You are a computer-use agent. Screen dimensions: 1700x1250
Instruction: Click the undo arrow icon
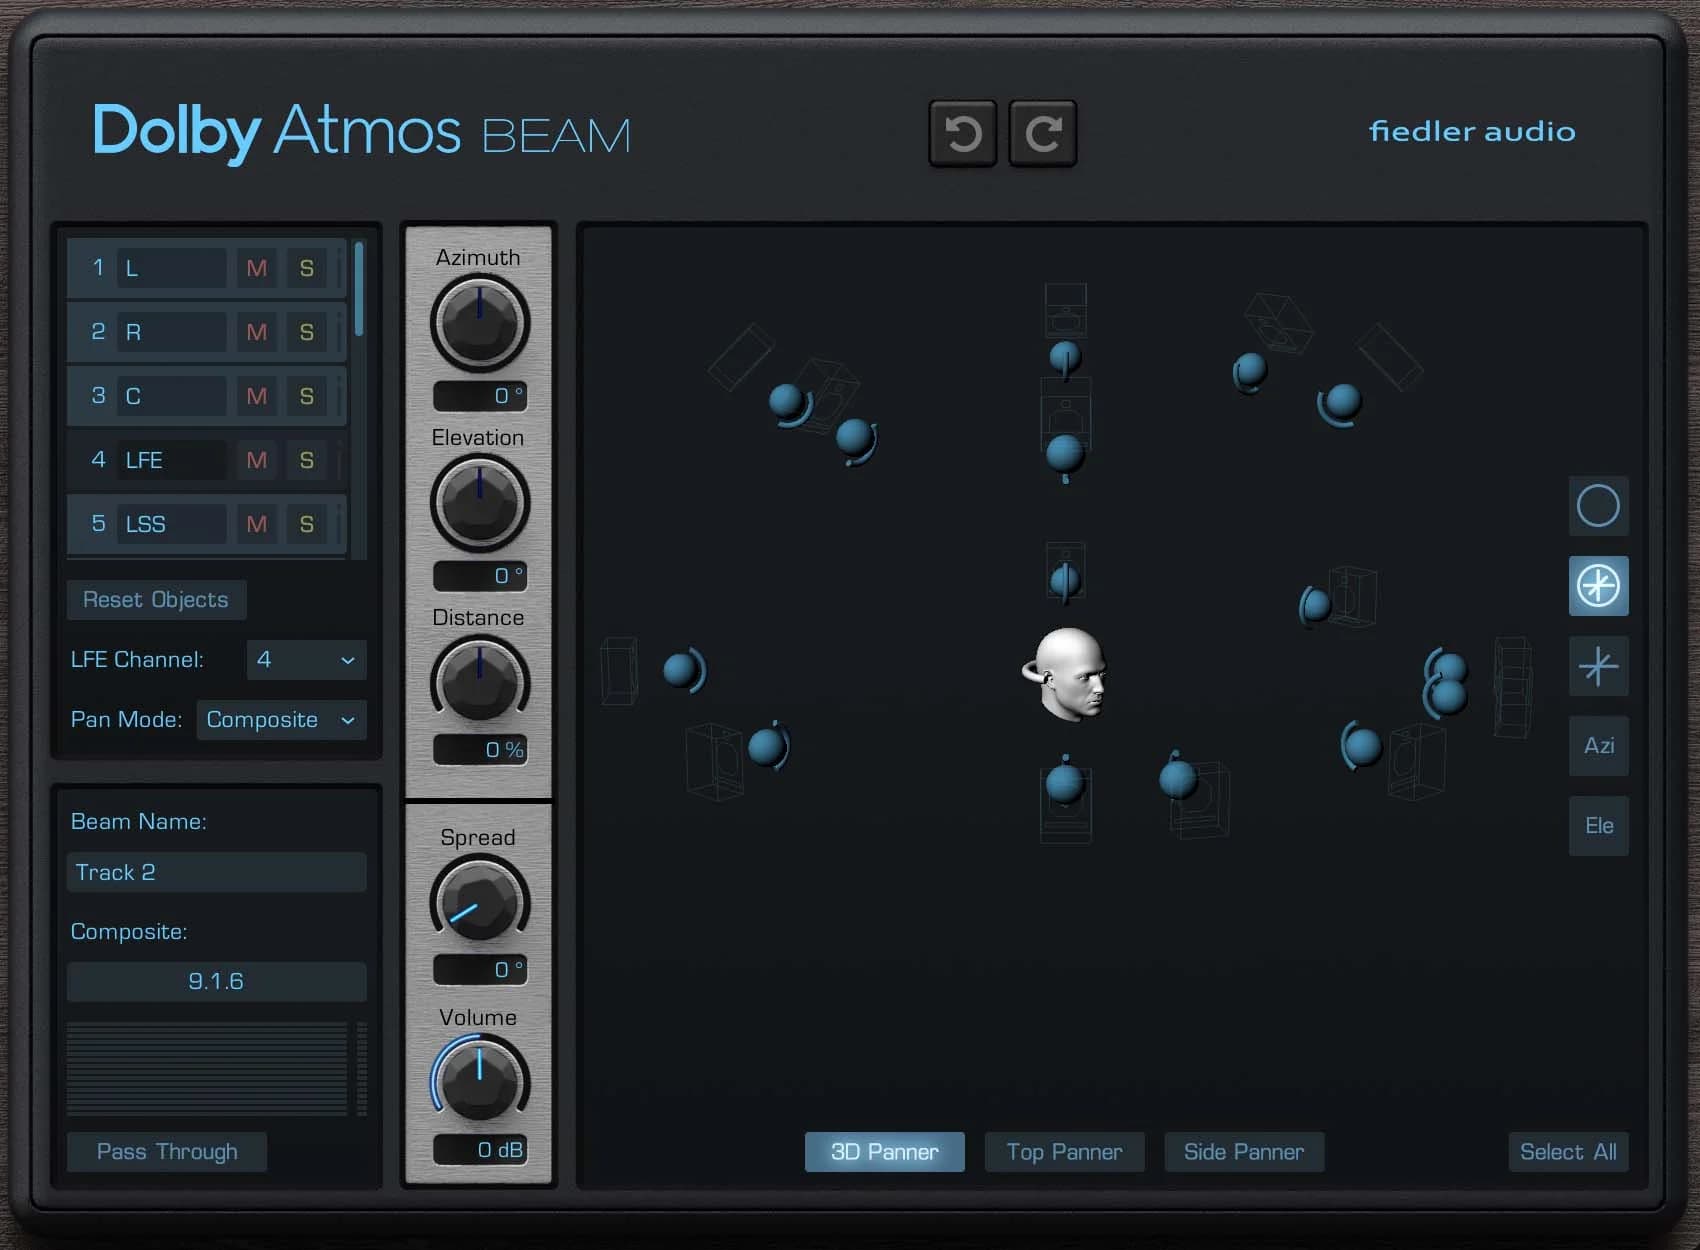tap(962, 132)
